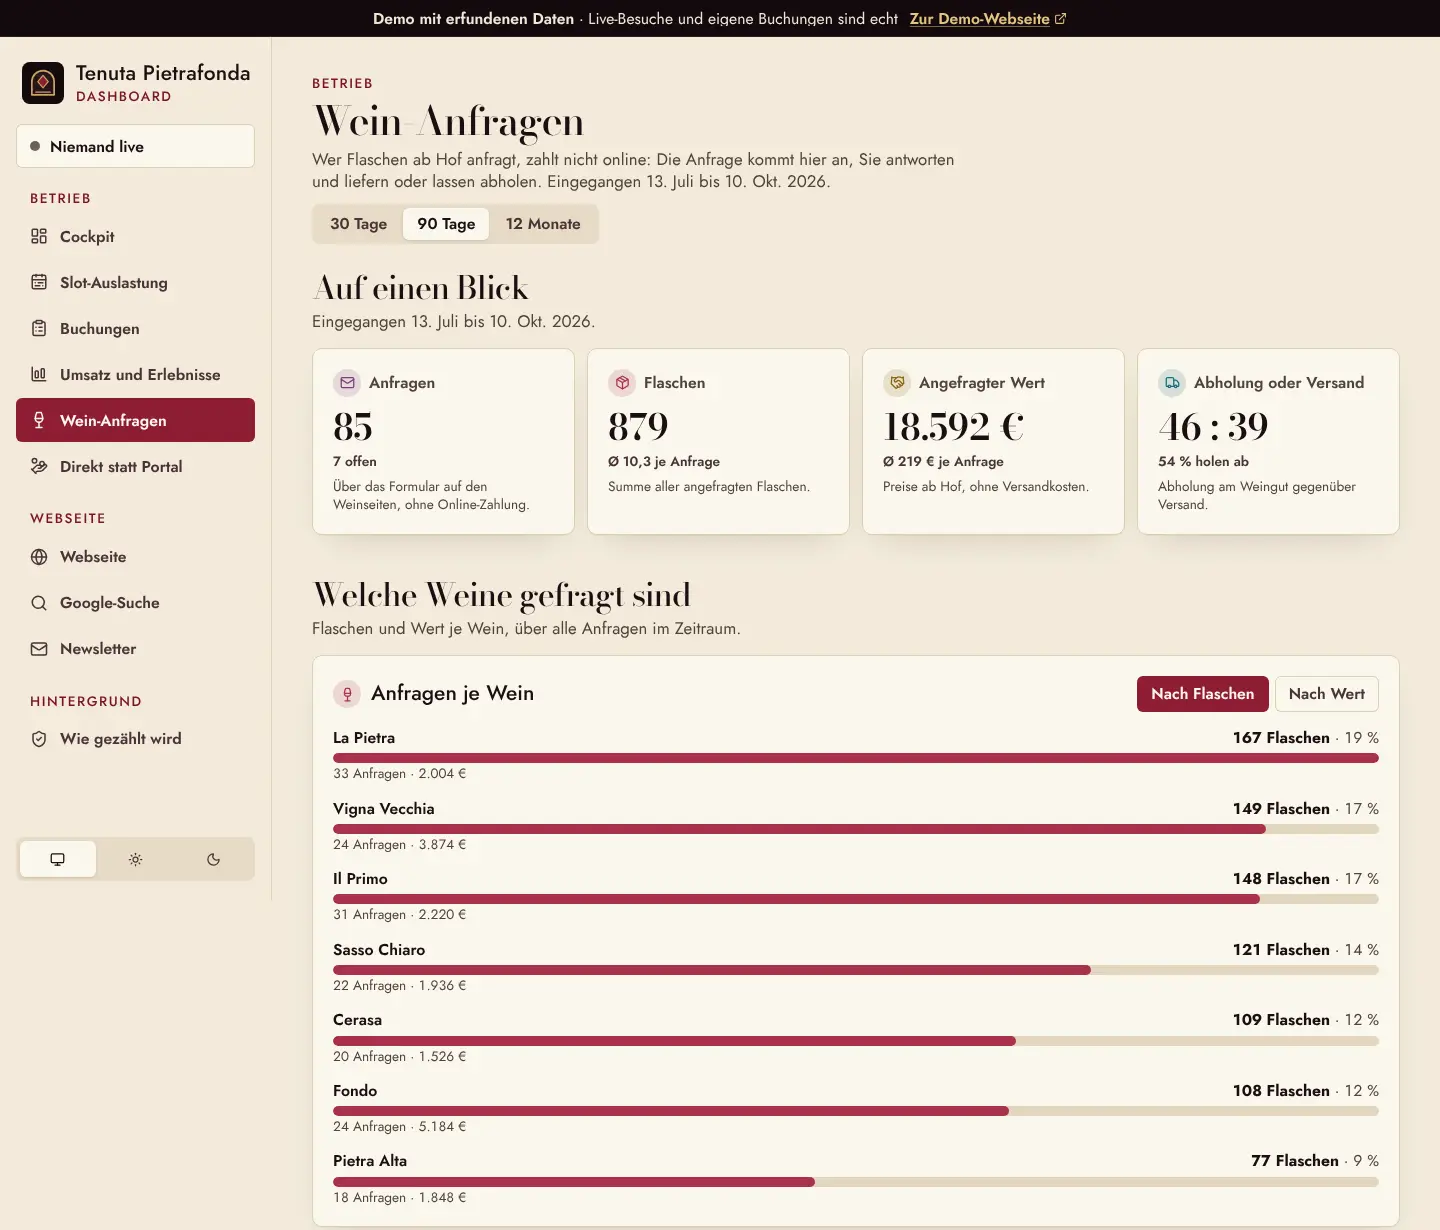Click the text '121 Flaschen'
The height and width of the screenshot is (1230, 1440).
pyautogui.click(x=1281, y=950)
